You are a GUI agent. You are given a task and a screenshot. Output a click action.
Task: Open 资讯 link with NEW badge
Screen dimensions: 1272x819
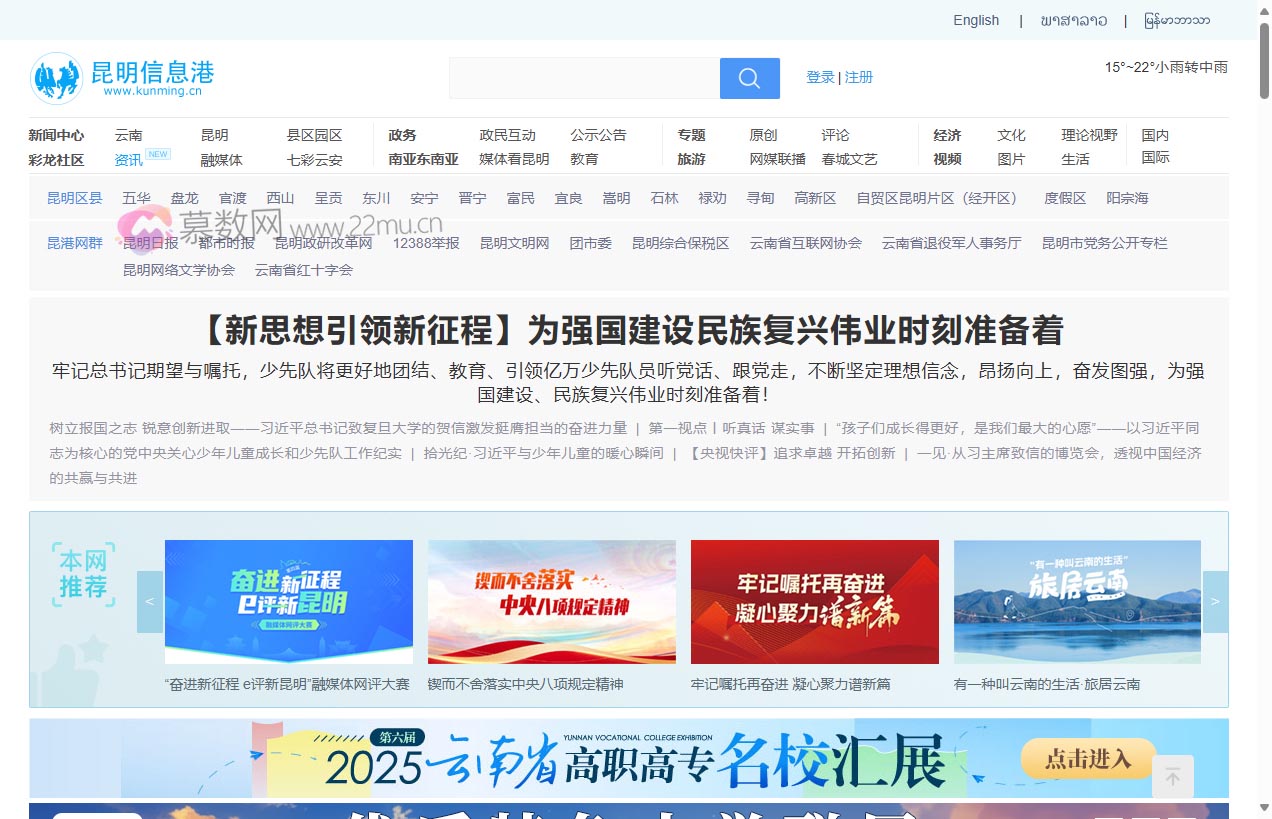tap(129, 160)
